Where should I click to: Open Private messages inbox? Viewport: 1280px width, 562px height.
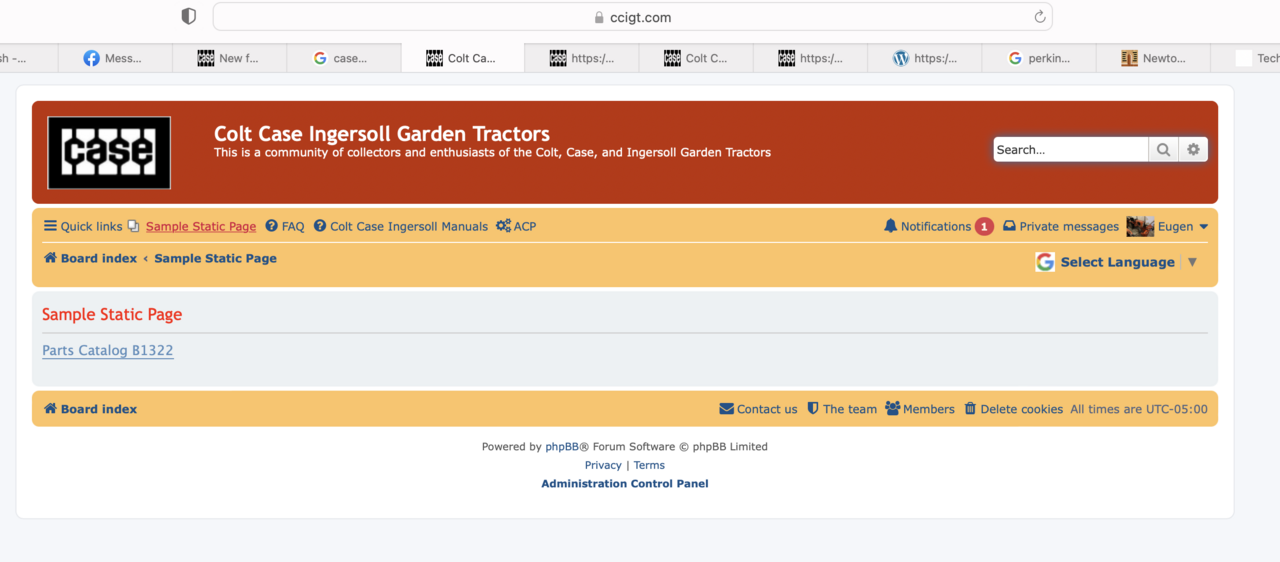[x=1060, y=227]
